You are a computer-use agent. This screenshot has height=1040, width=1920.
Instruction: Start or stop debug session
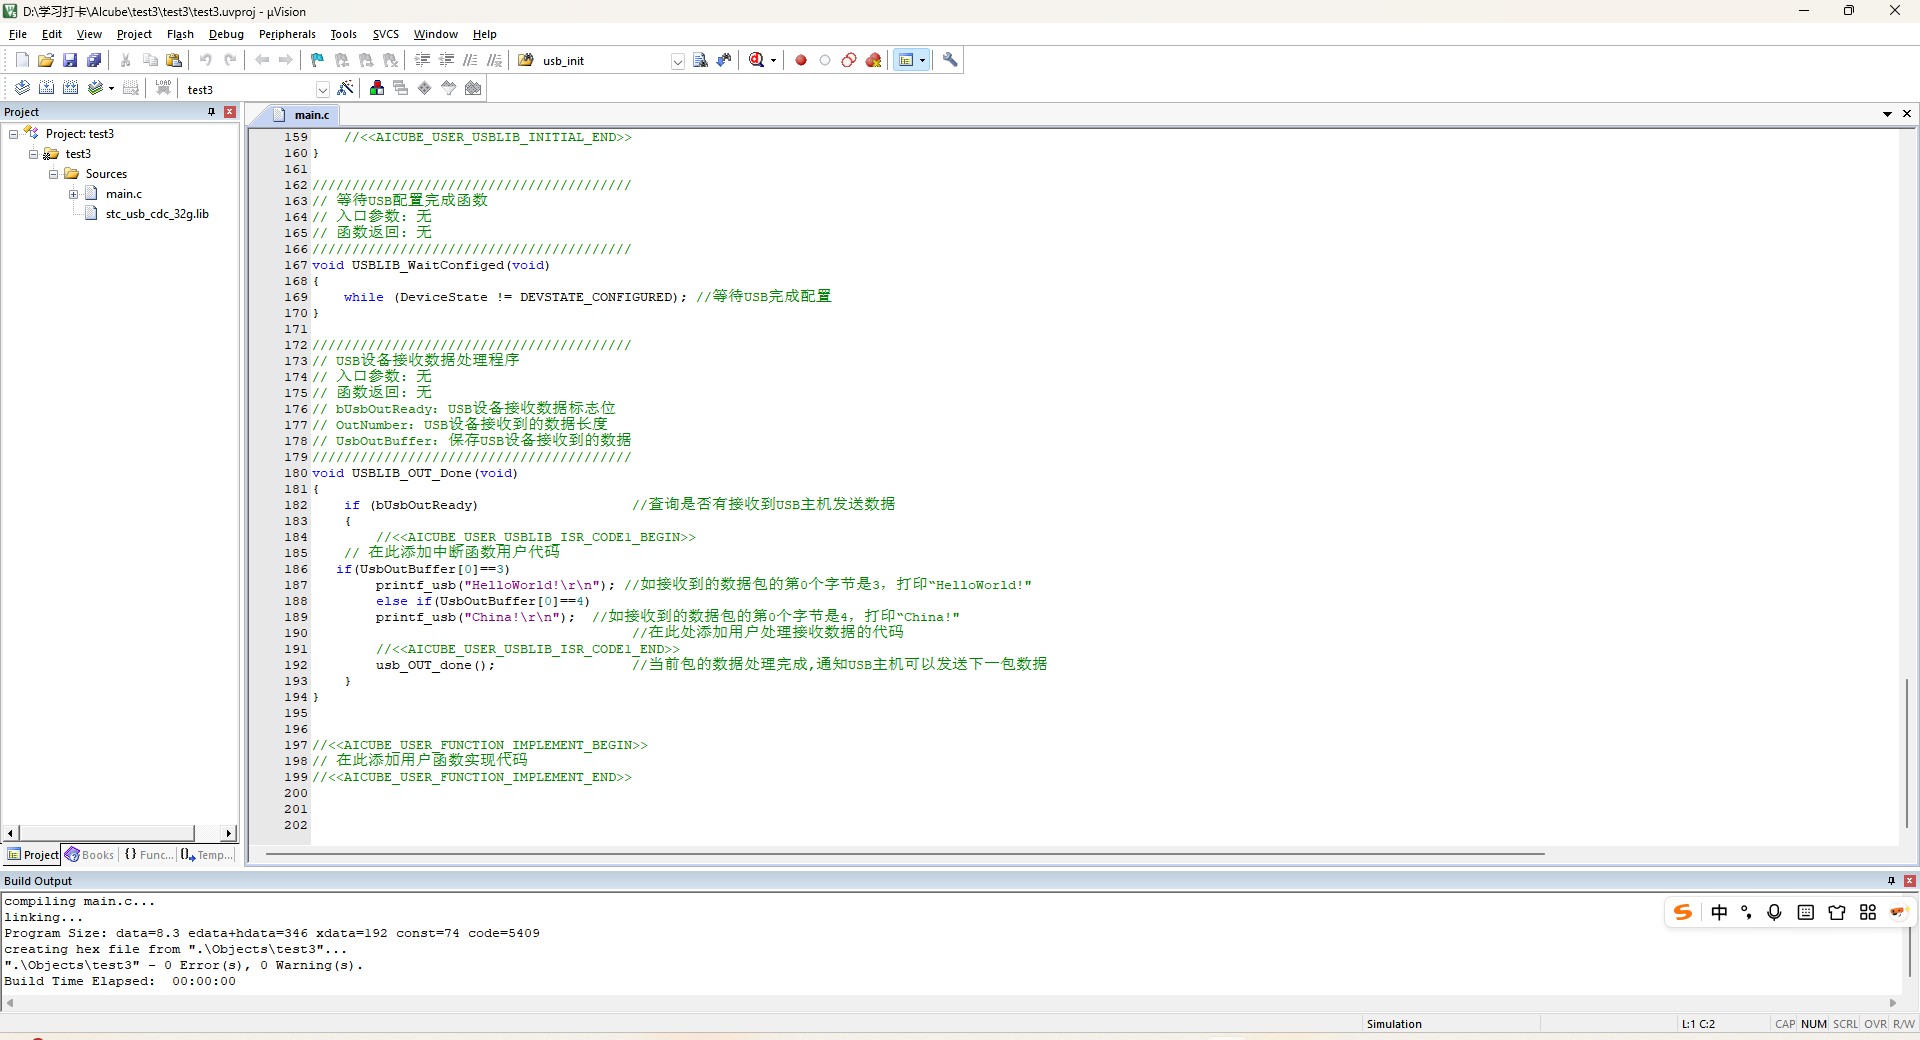(757, 60)
